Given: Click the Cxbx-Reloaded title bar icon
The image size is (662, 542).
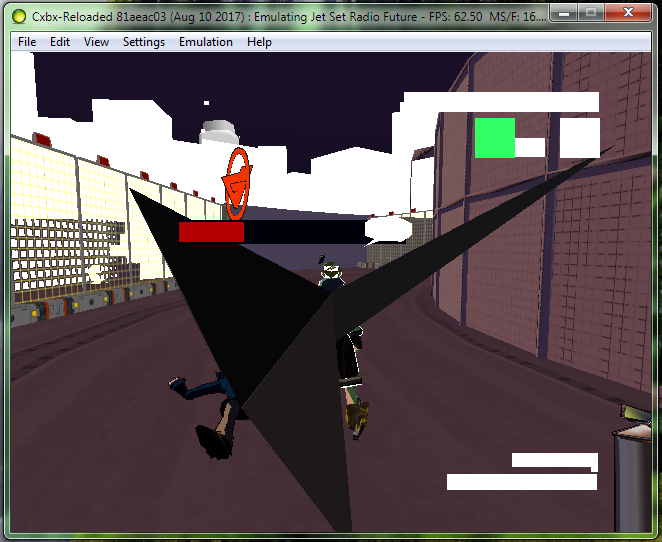Looking at the screenshot, I should [19, 16].
